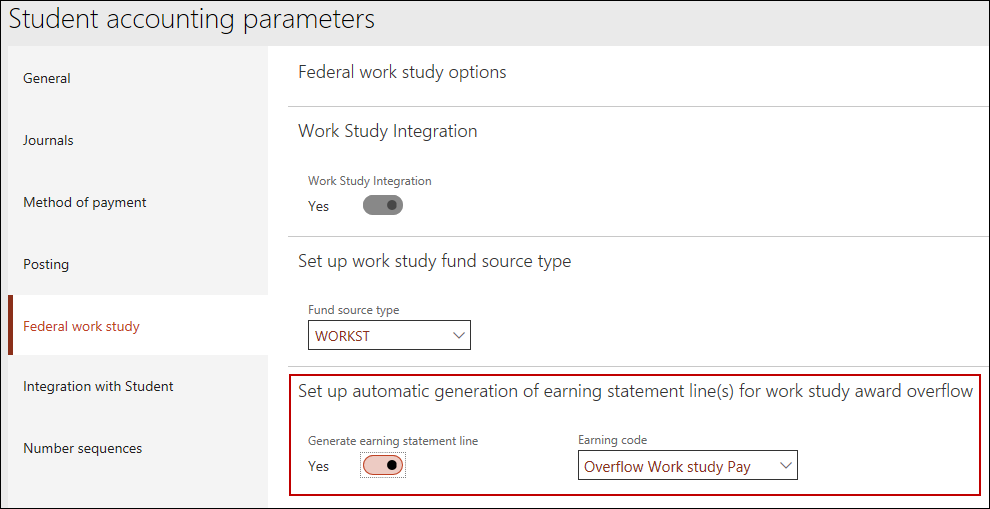Click the Overflow Work study Pay field

click(672, 466)
